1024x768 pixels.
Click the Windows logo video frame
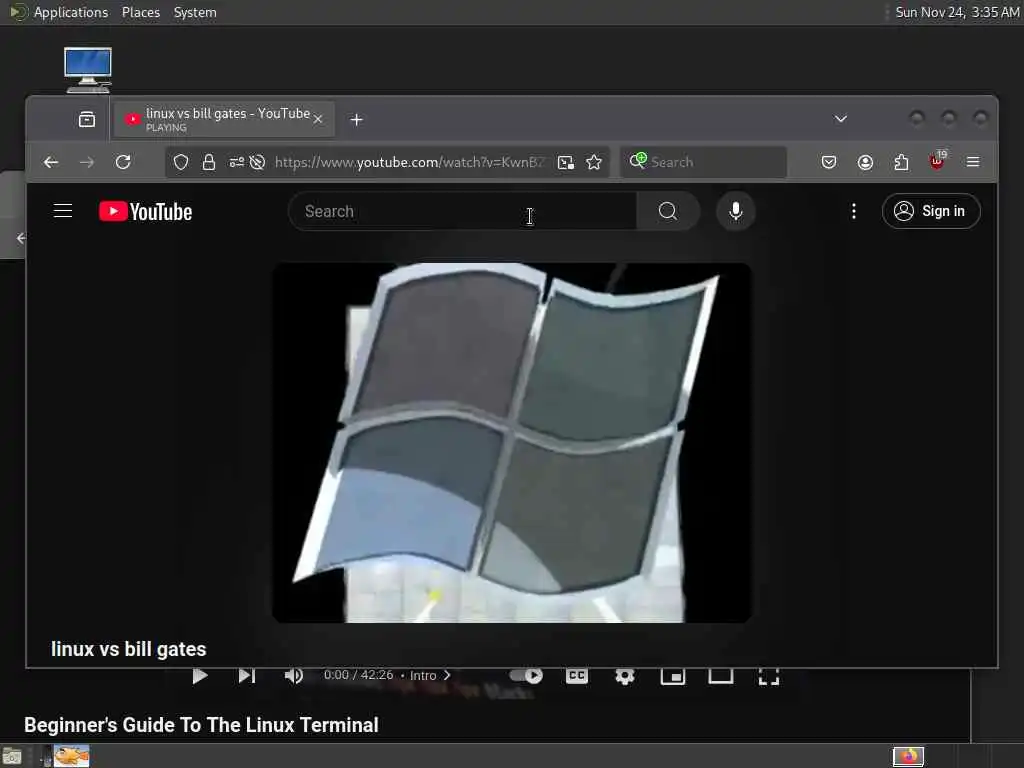point(511,443)
